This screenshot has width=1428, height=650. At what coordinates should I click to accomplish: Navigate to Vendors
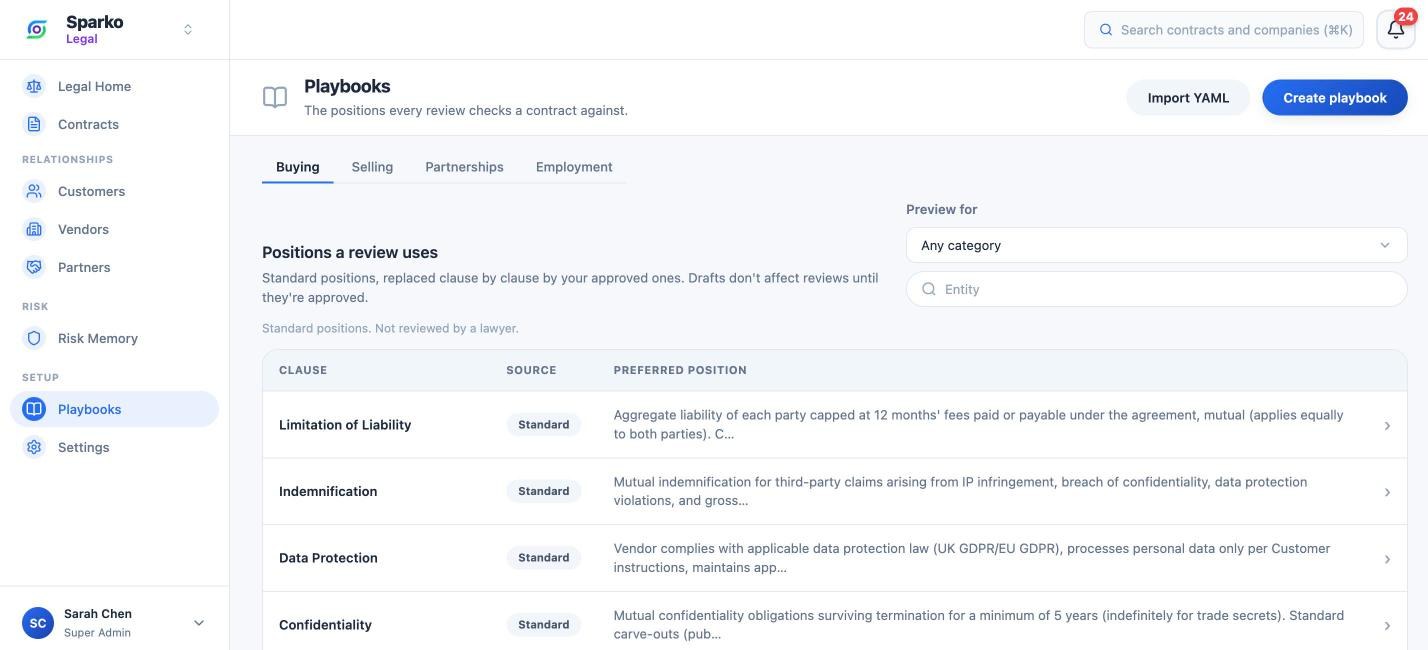click(x=114, y=229)
